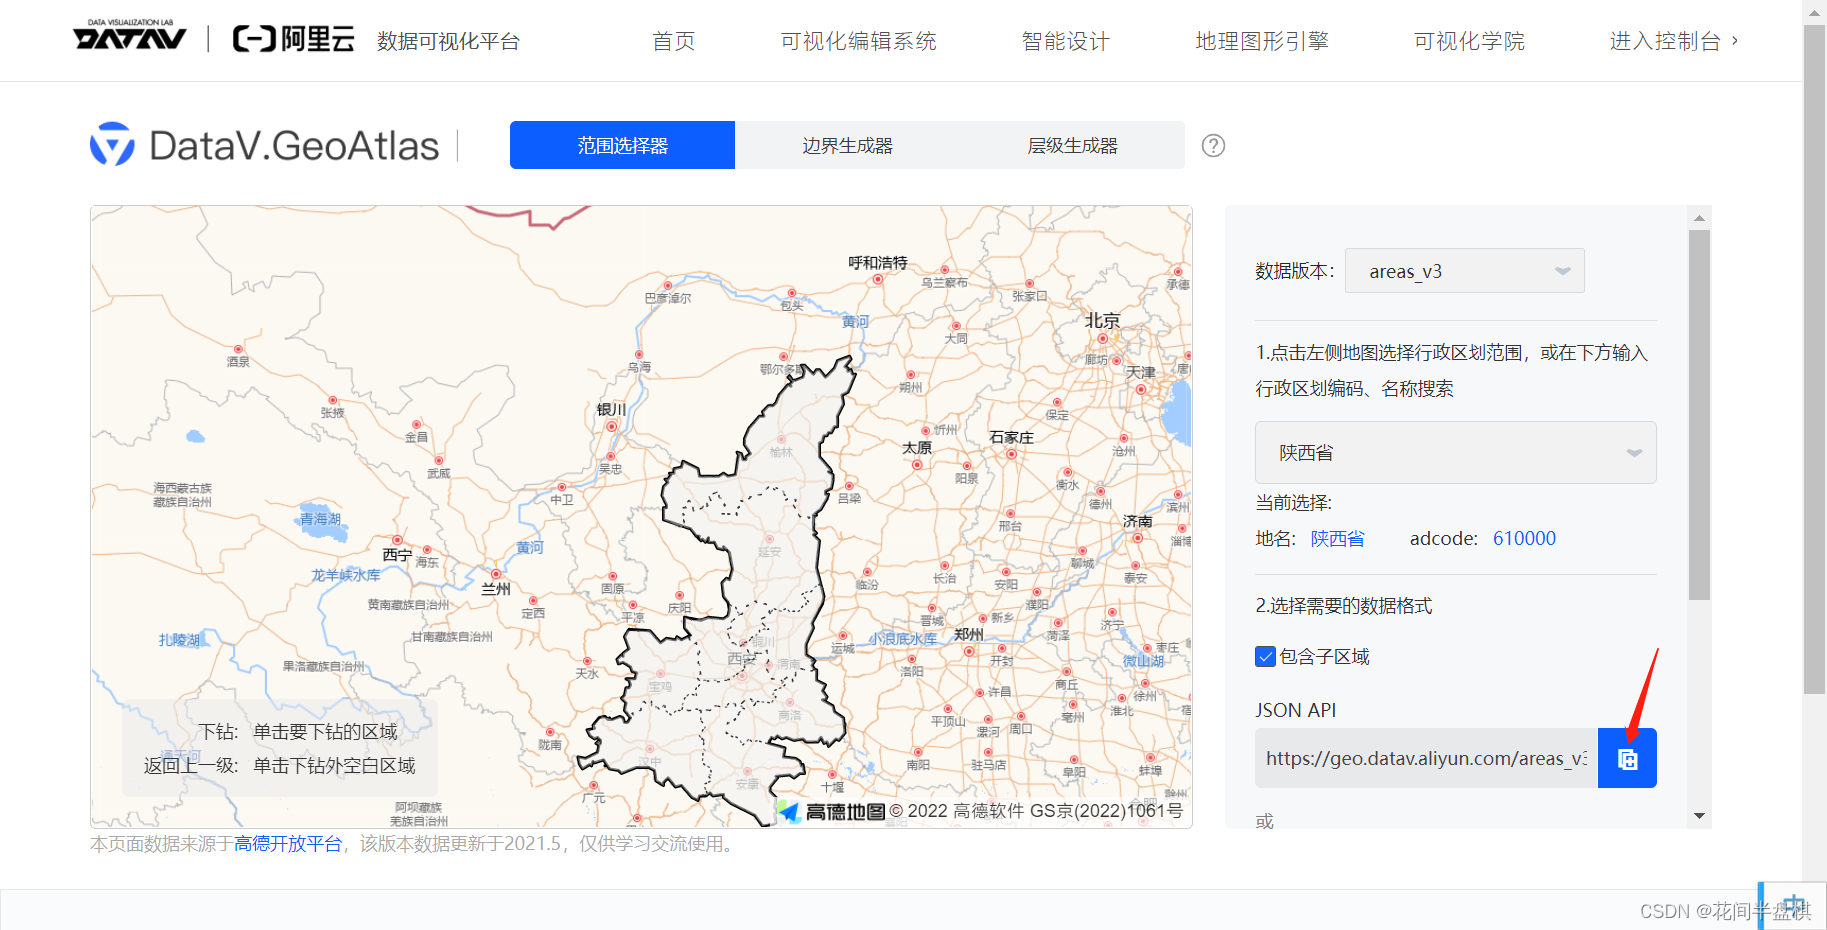The height and width of the screenshot is (930, 1827).
Task: Open the 陕西省 region selector dropdown
Action: (x=1455, y=452)
